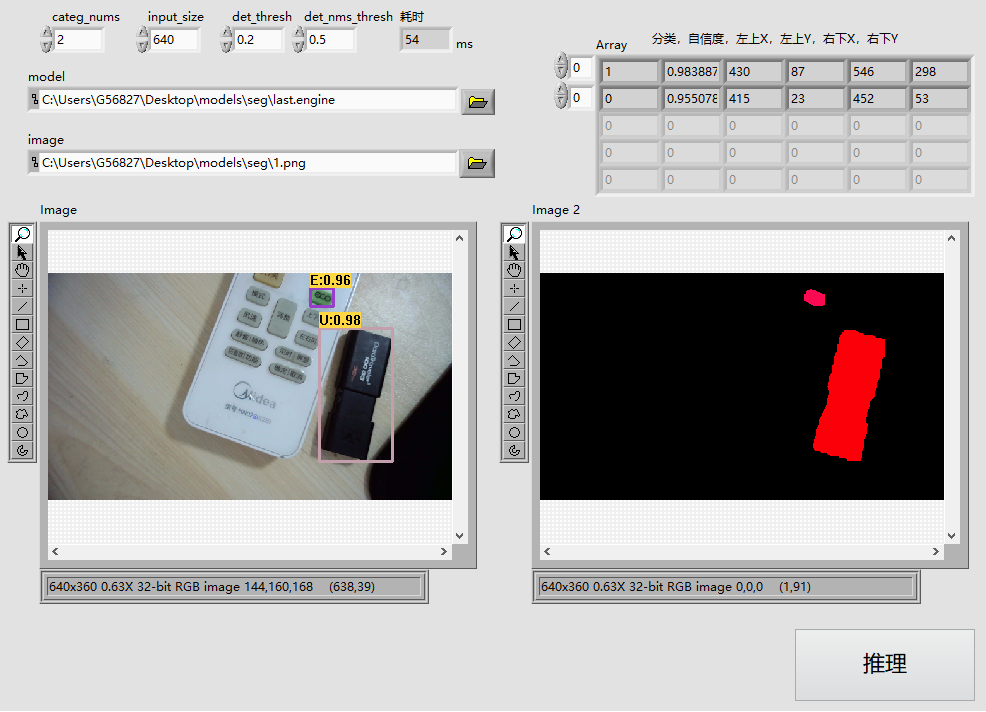Click the Image 2 scroll right arrow

pyautogui.click(x=936, y=551)
